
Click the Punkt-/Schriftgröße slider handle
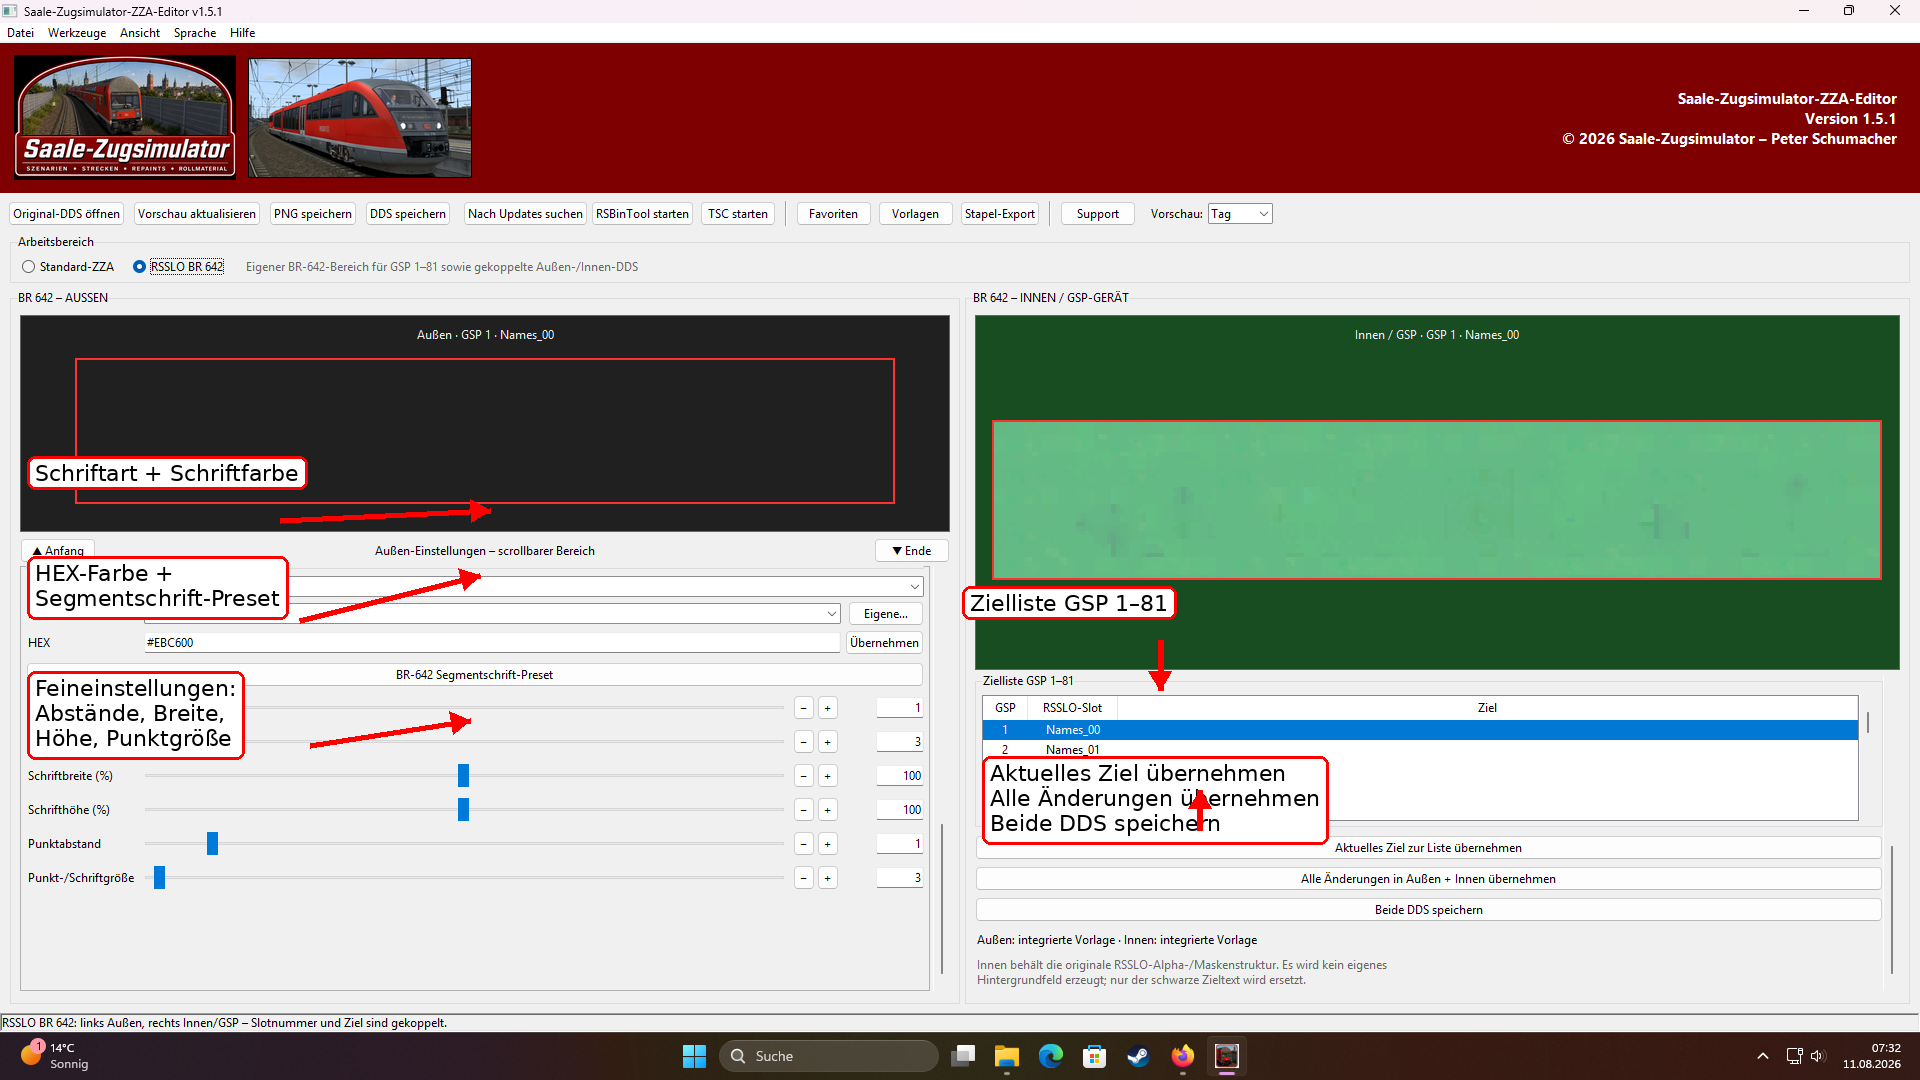tap(159, 878)
